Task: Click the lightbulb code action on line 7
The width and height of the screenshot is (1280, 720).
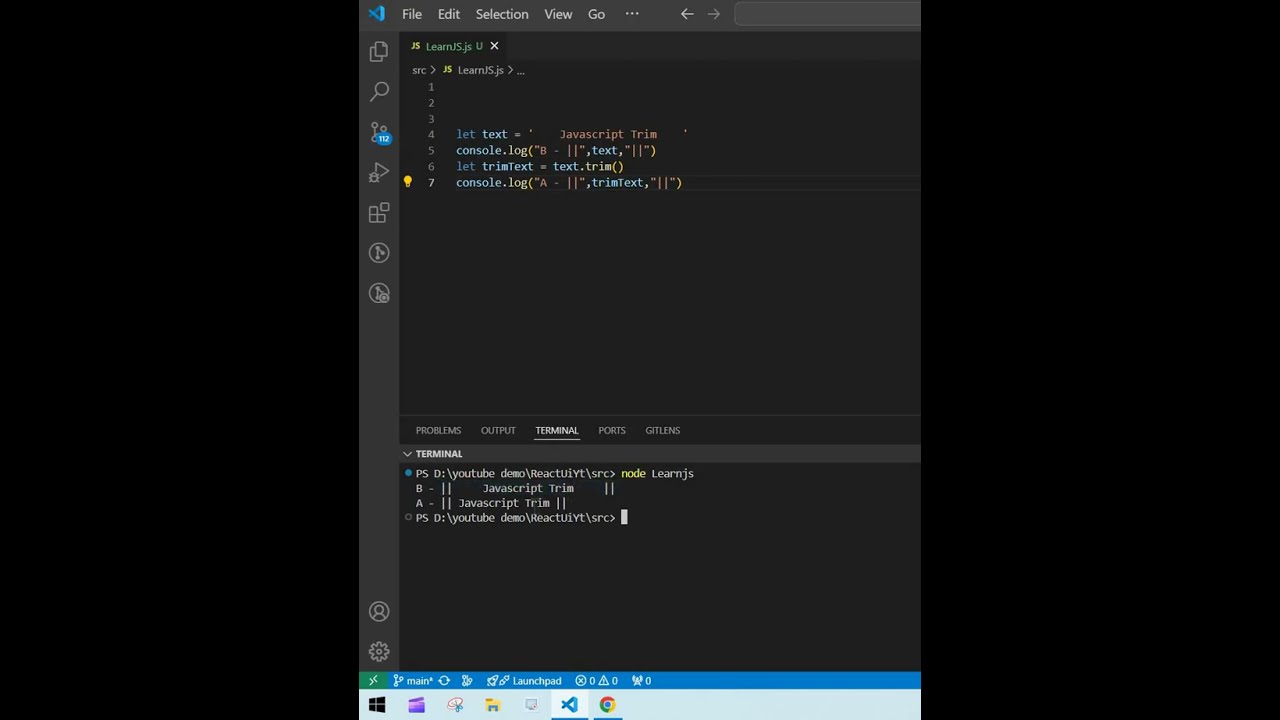Action: [407, 182]
